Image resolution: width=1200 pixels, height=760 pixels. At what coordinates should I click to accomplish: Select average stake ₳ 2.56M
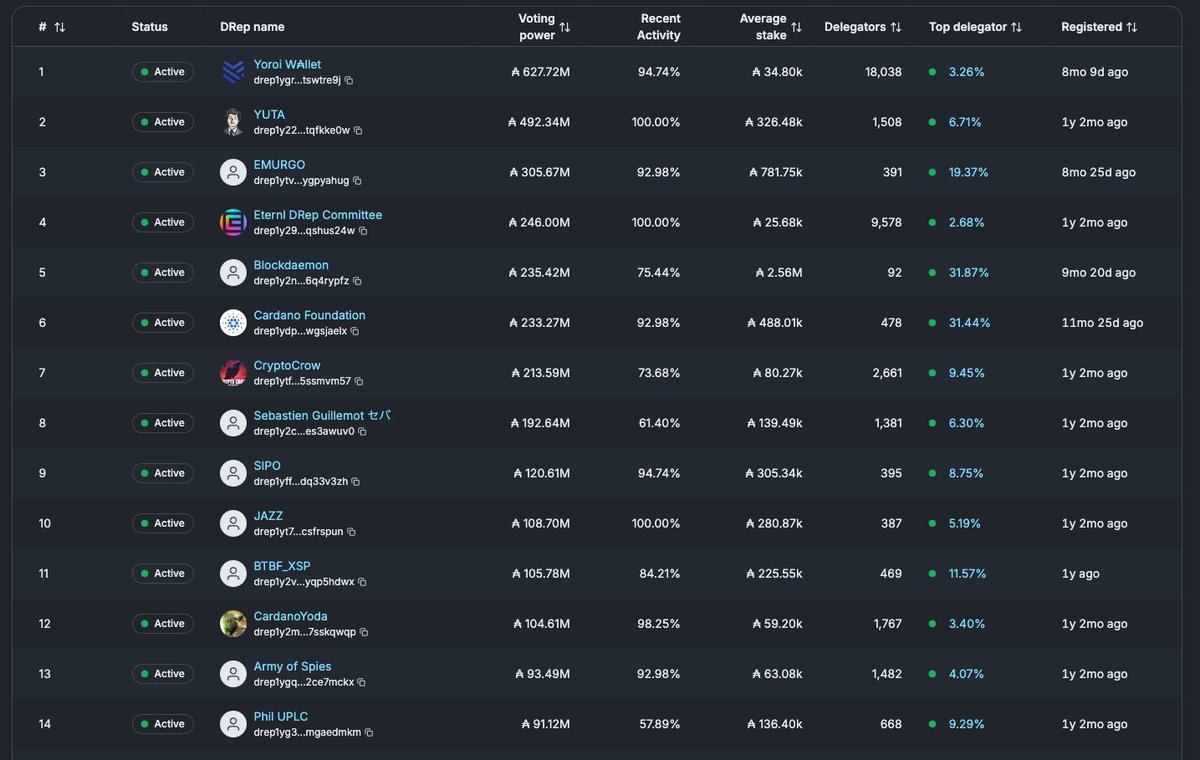[x=779, y=272]
